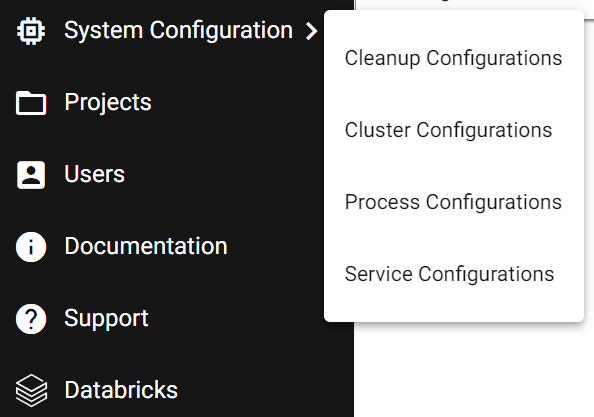Click the System Configuration chip icon

click(x=31, y=31)
